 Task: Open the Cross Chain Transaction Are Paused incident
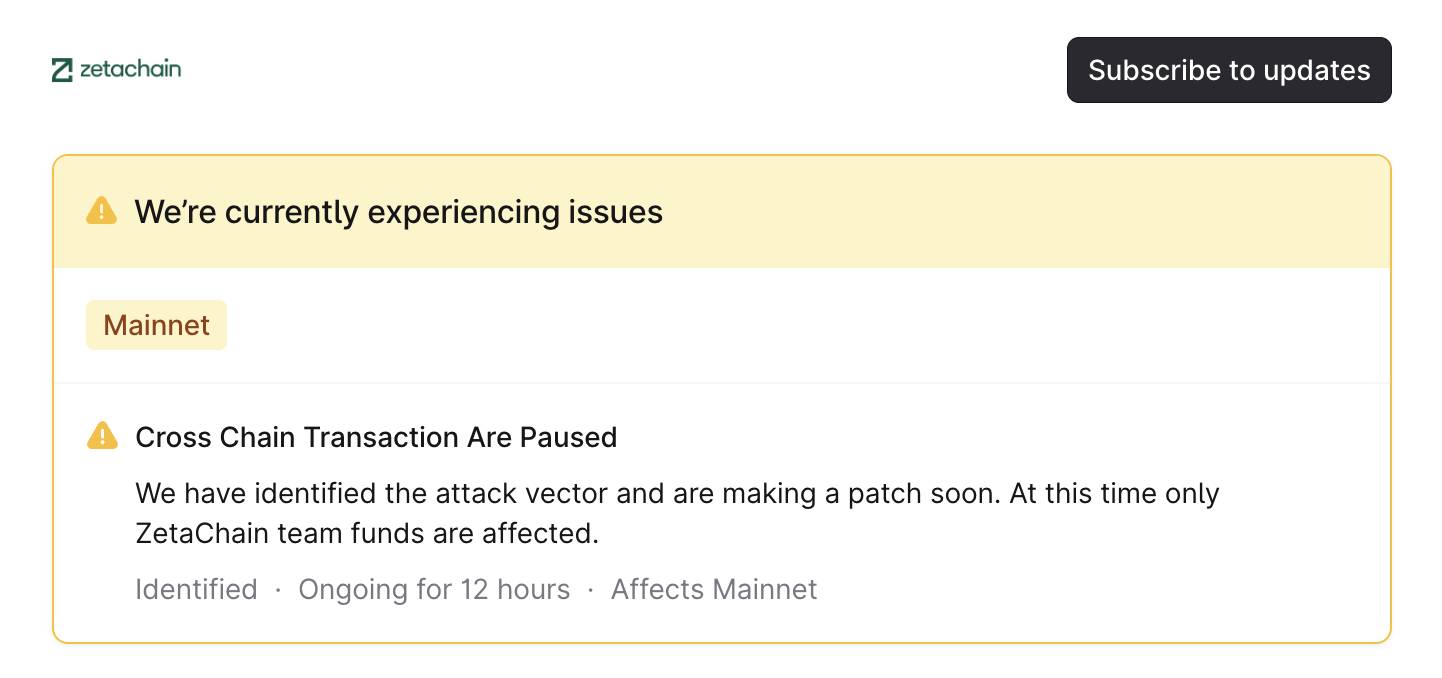376,437
